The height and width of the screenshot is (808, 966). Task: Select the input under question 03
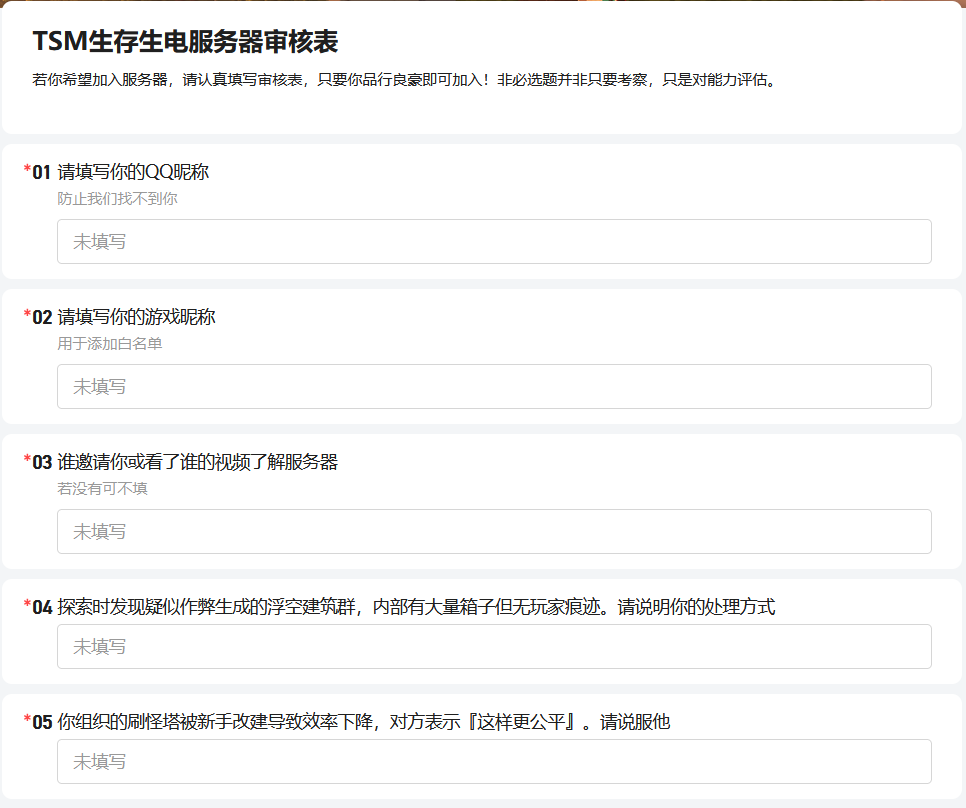tap(494, 531)
